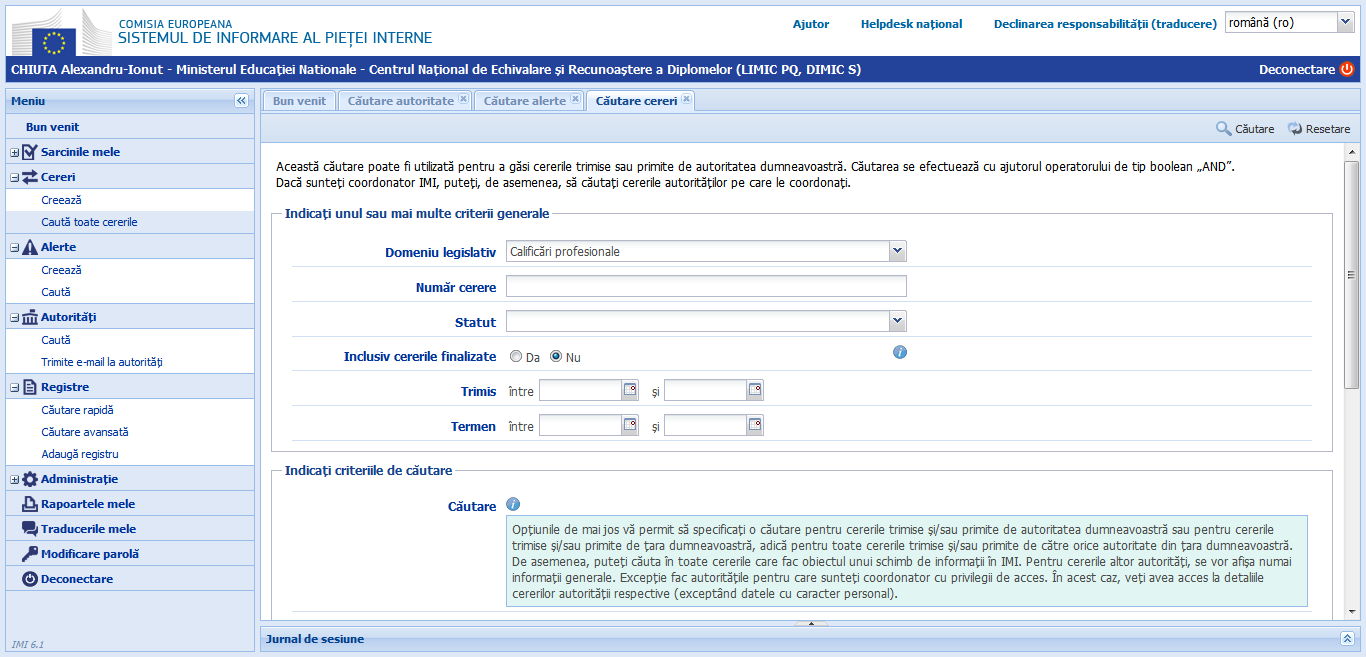Viewport: 1366px width, 657px height.
Task: Switch to the Bun venit tab
Action: click(297, 100)
